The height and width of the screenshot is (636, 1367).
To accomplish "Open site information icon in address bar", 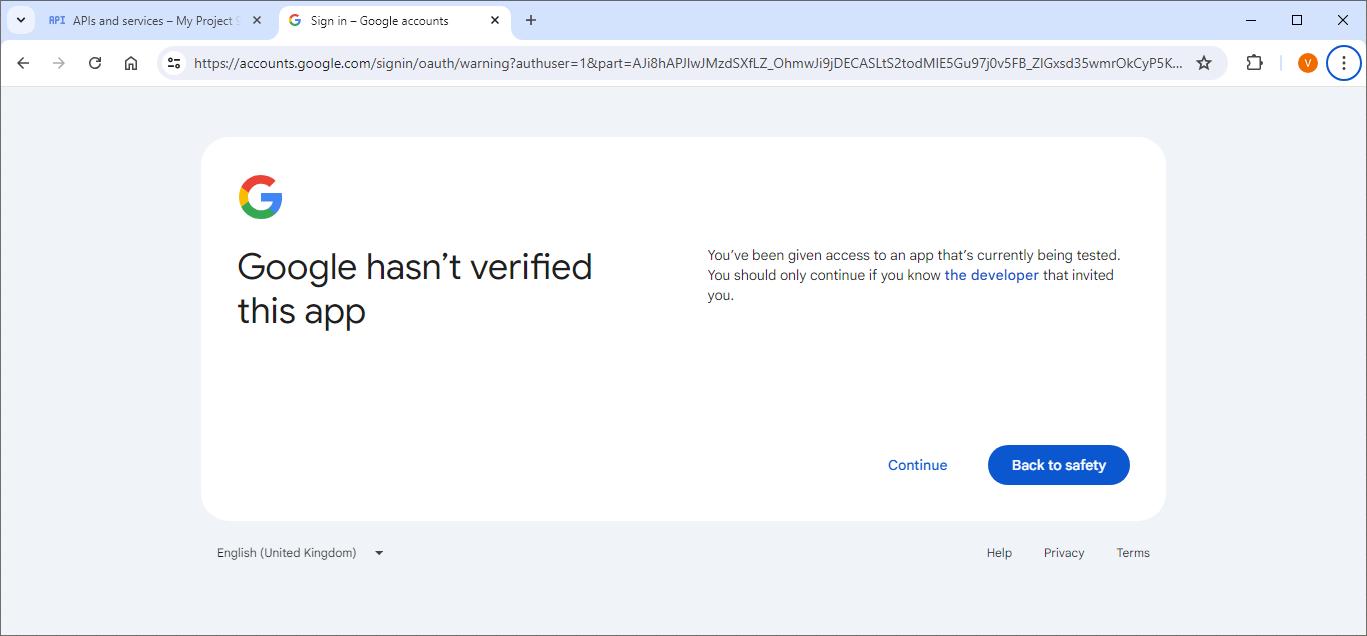I will point(174,63).
